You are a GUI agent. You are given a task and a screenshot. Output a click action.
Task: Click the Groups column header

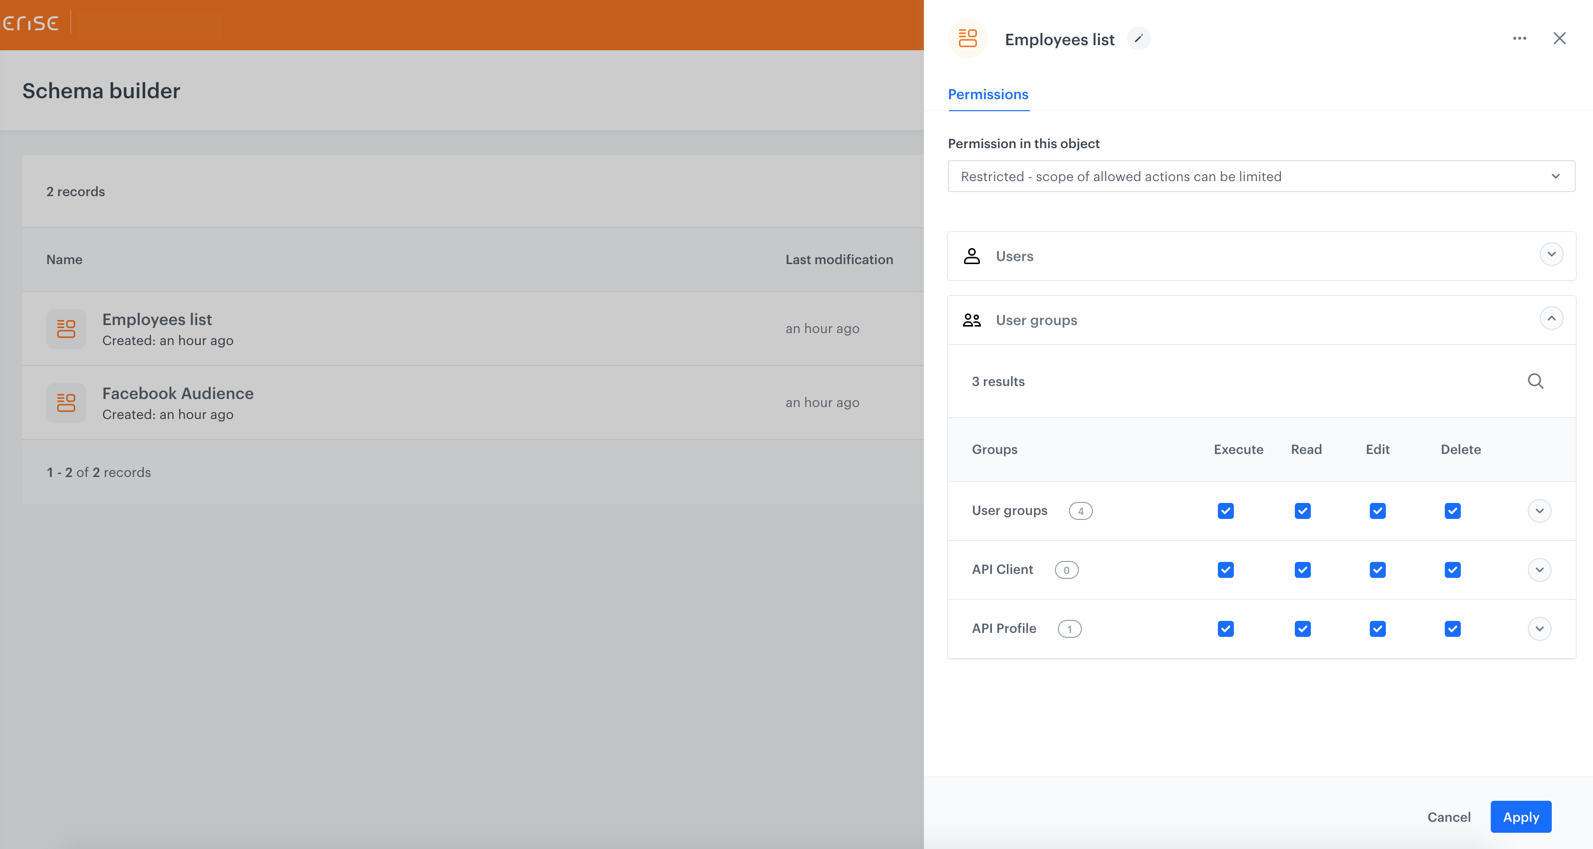994,449
